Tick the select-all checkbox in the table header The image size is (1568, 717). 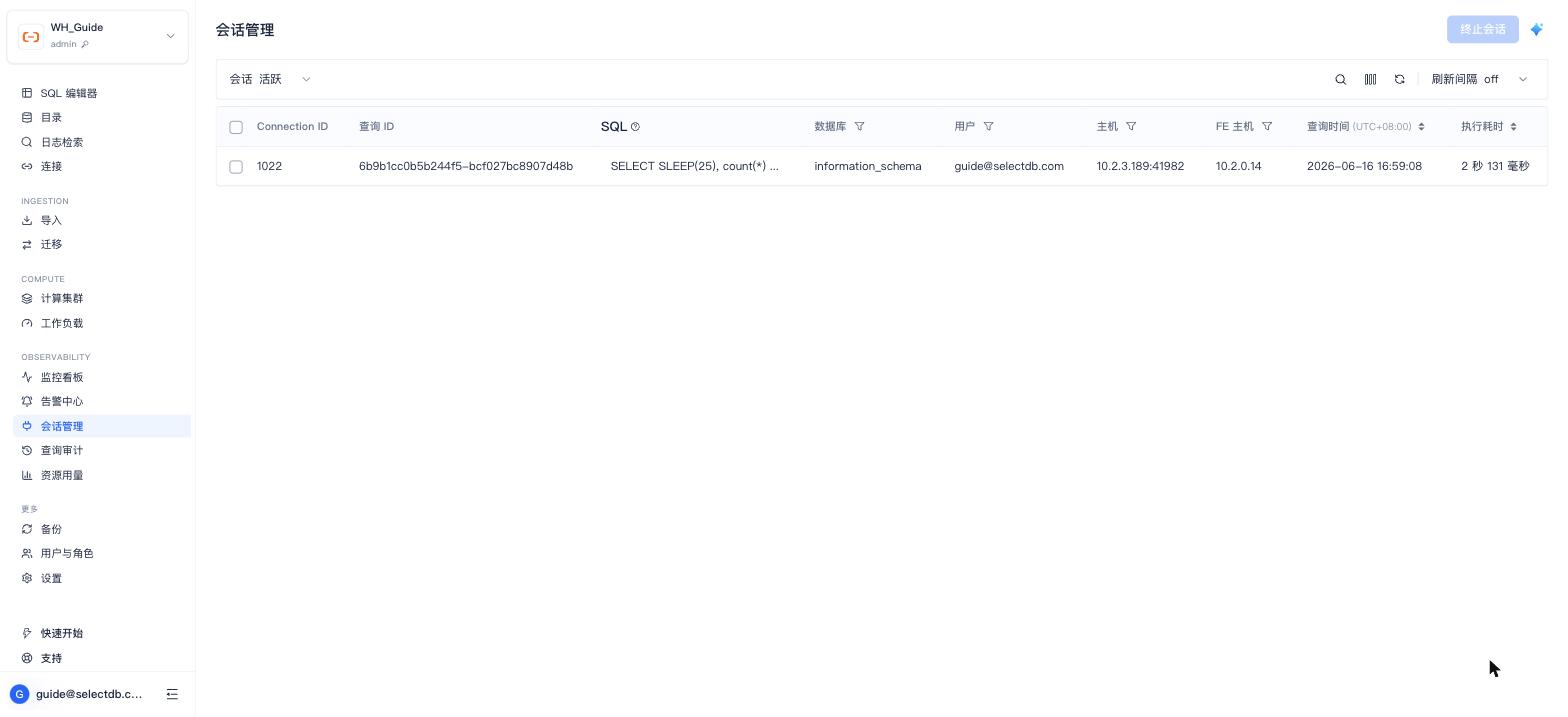coord(236,127)
